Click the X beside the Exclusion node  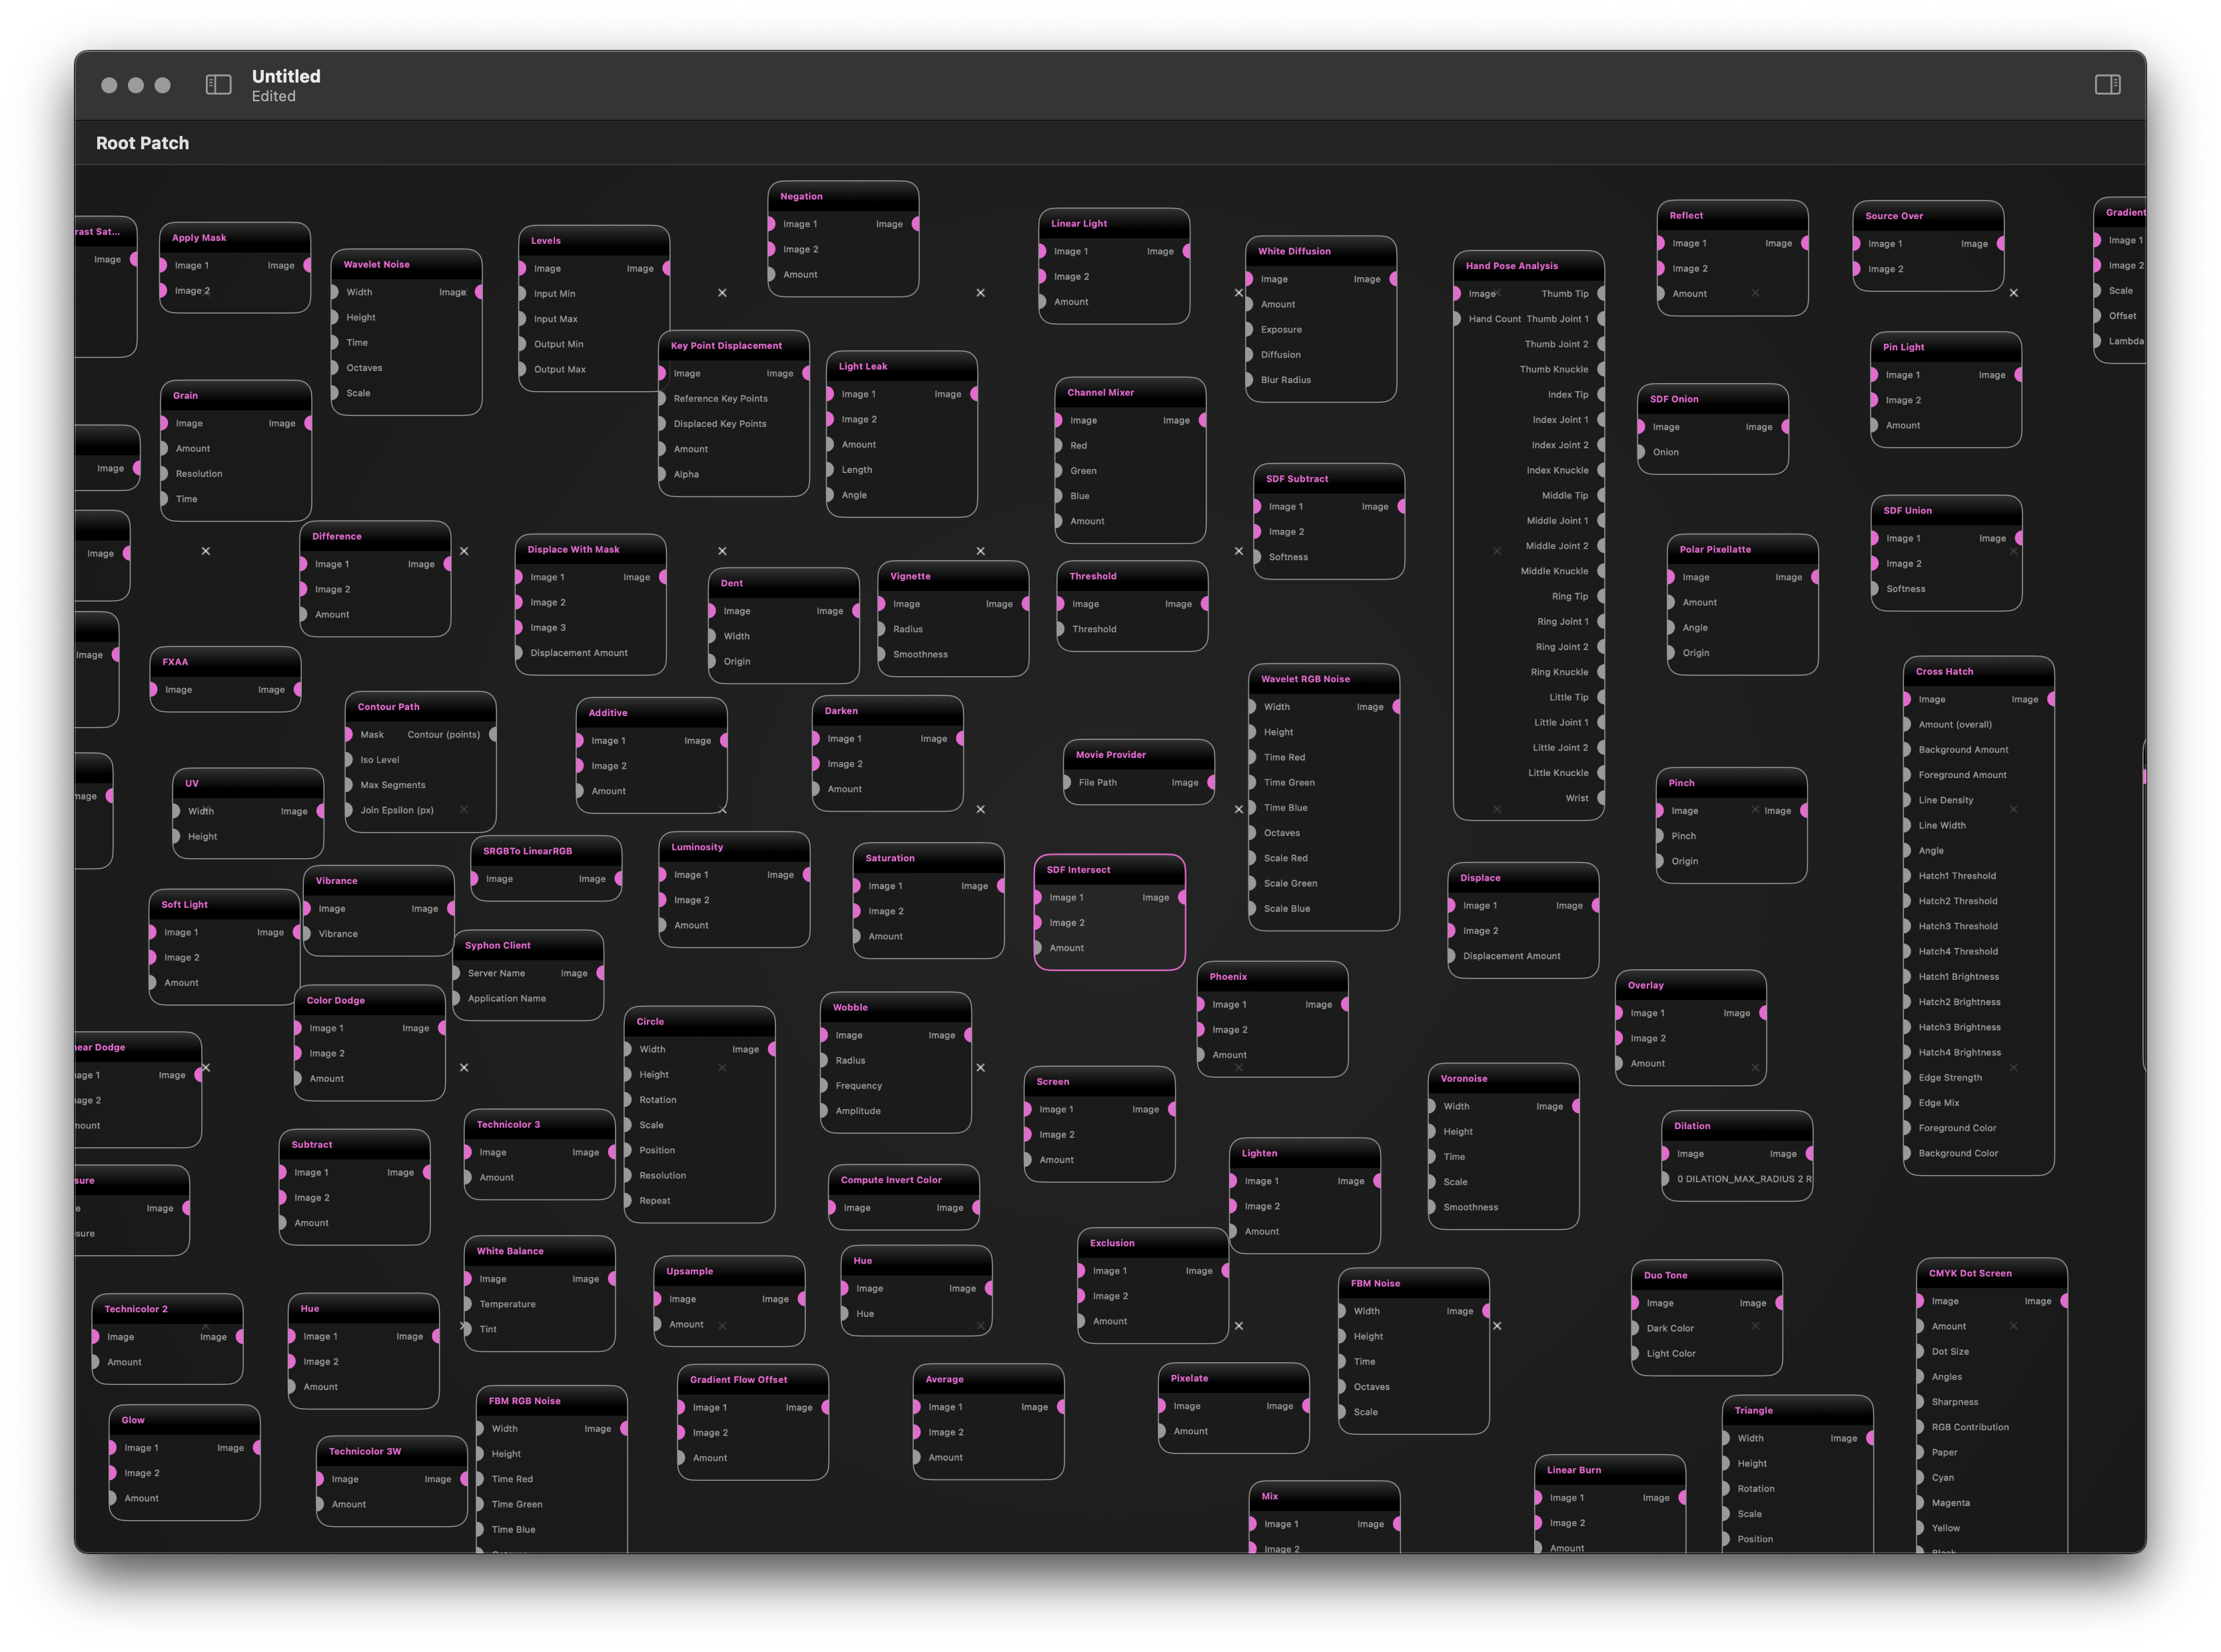point(1239,1326)
